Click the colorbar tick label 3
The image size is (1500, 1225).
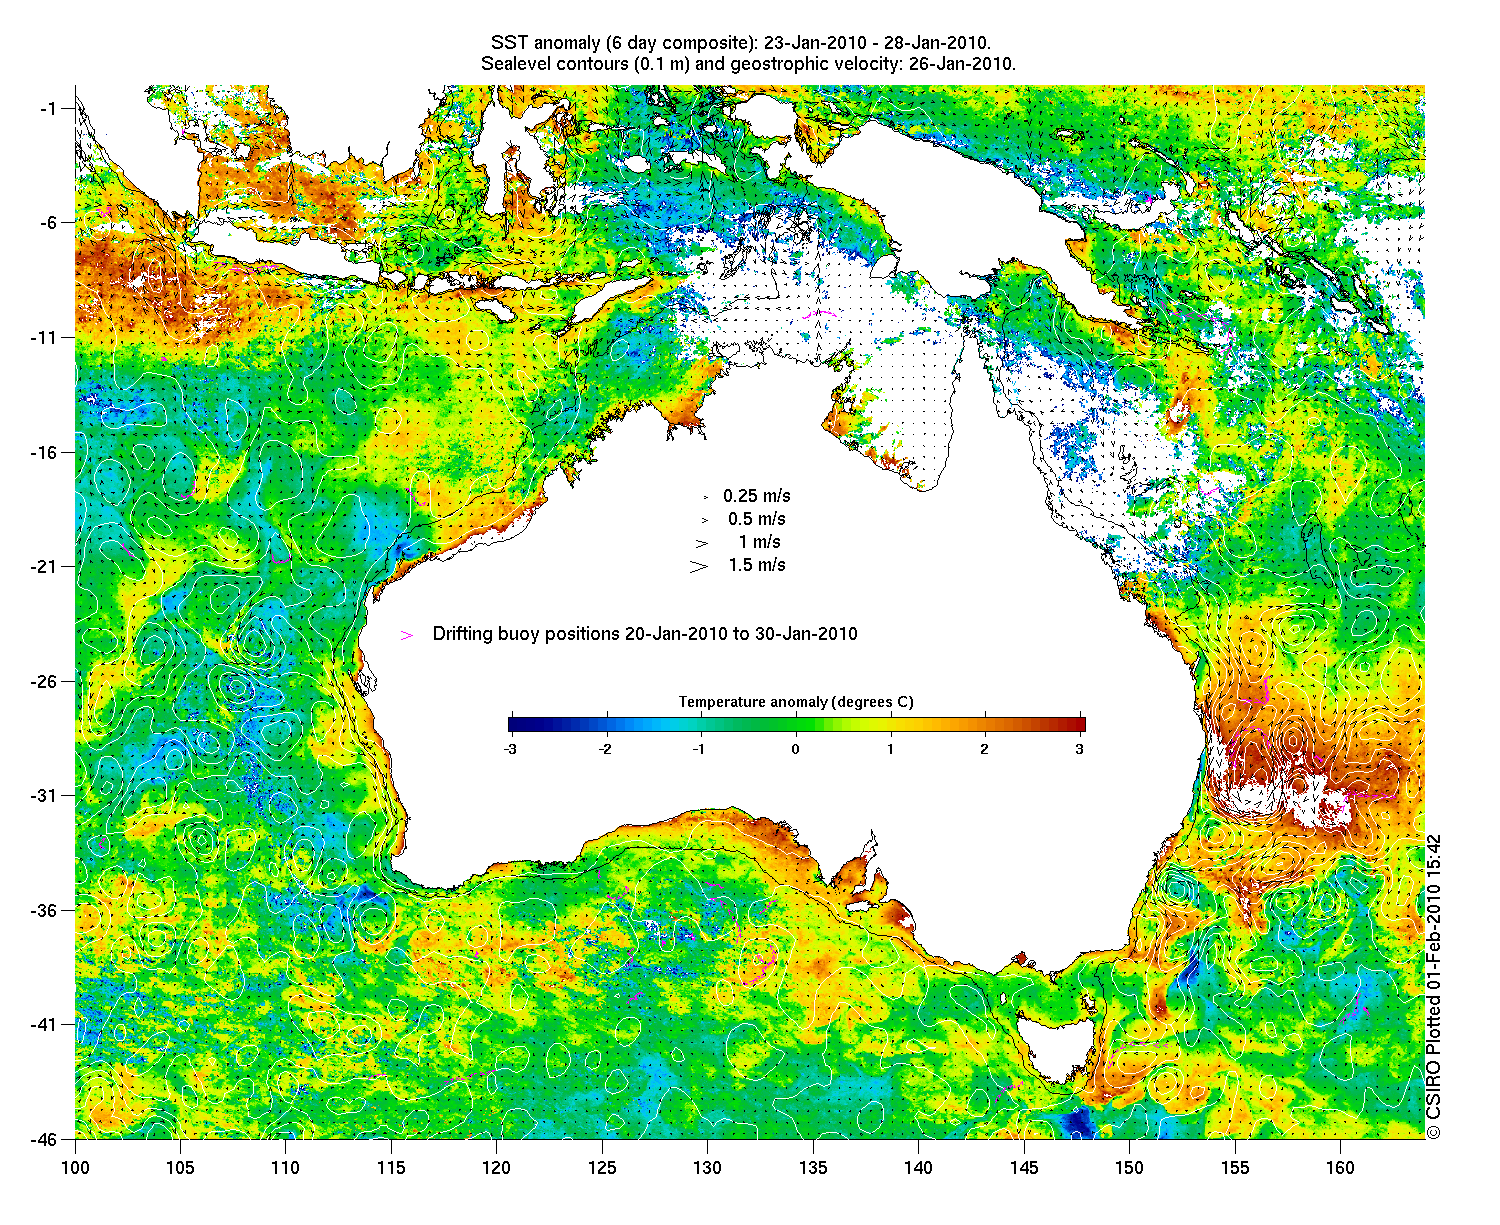[1081, 748]
